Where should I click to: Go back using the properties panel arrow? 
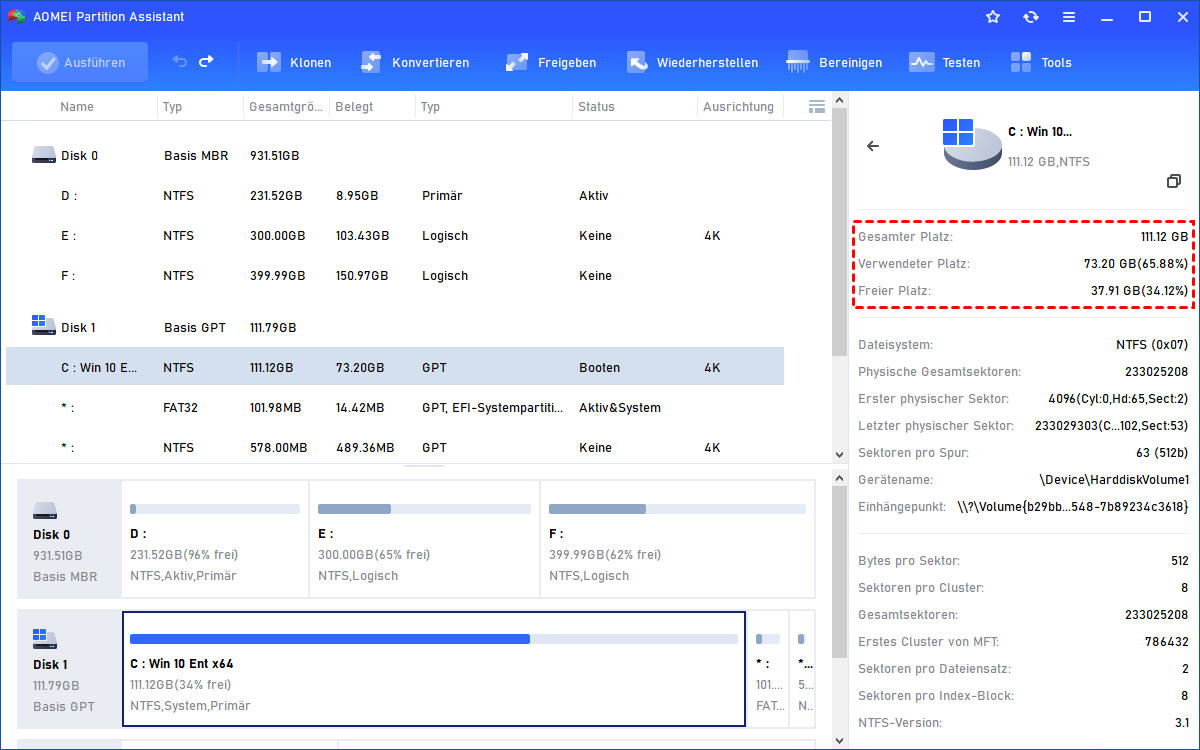coord(873,146)
